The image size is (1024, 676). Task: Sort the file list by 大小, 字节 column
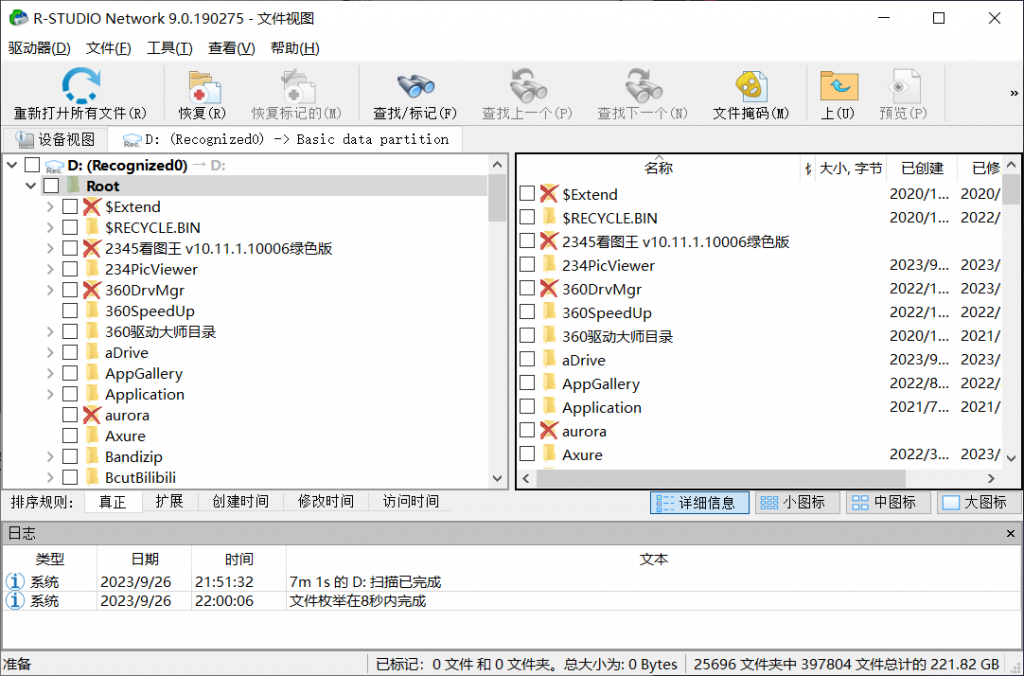pyautogui.click(x=850, y=169)
